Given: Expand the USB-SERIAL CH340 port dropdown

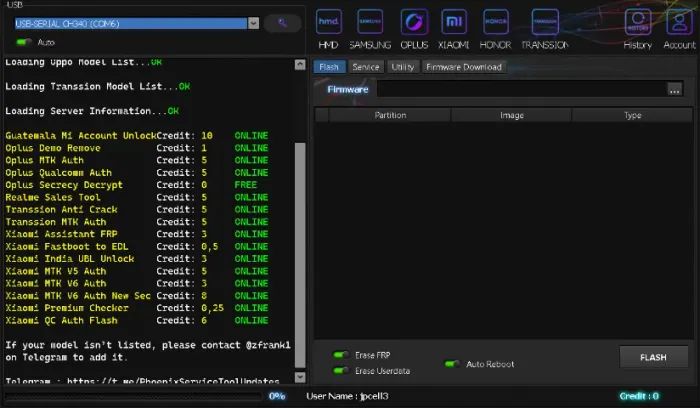Looking at the screenshot, I should pyautogui.click(x=253, y=23).
